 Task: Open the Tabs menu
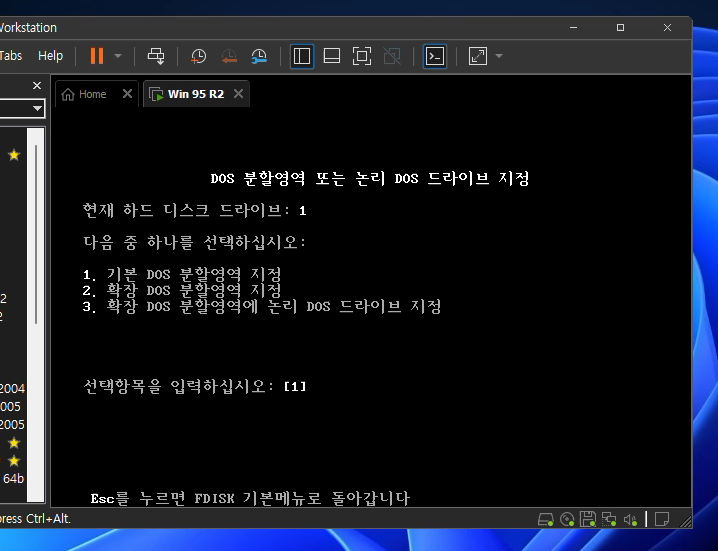point(11,55)
